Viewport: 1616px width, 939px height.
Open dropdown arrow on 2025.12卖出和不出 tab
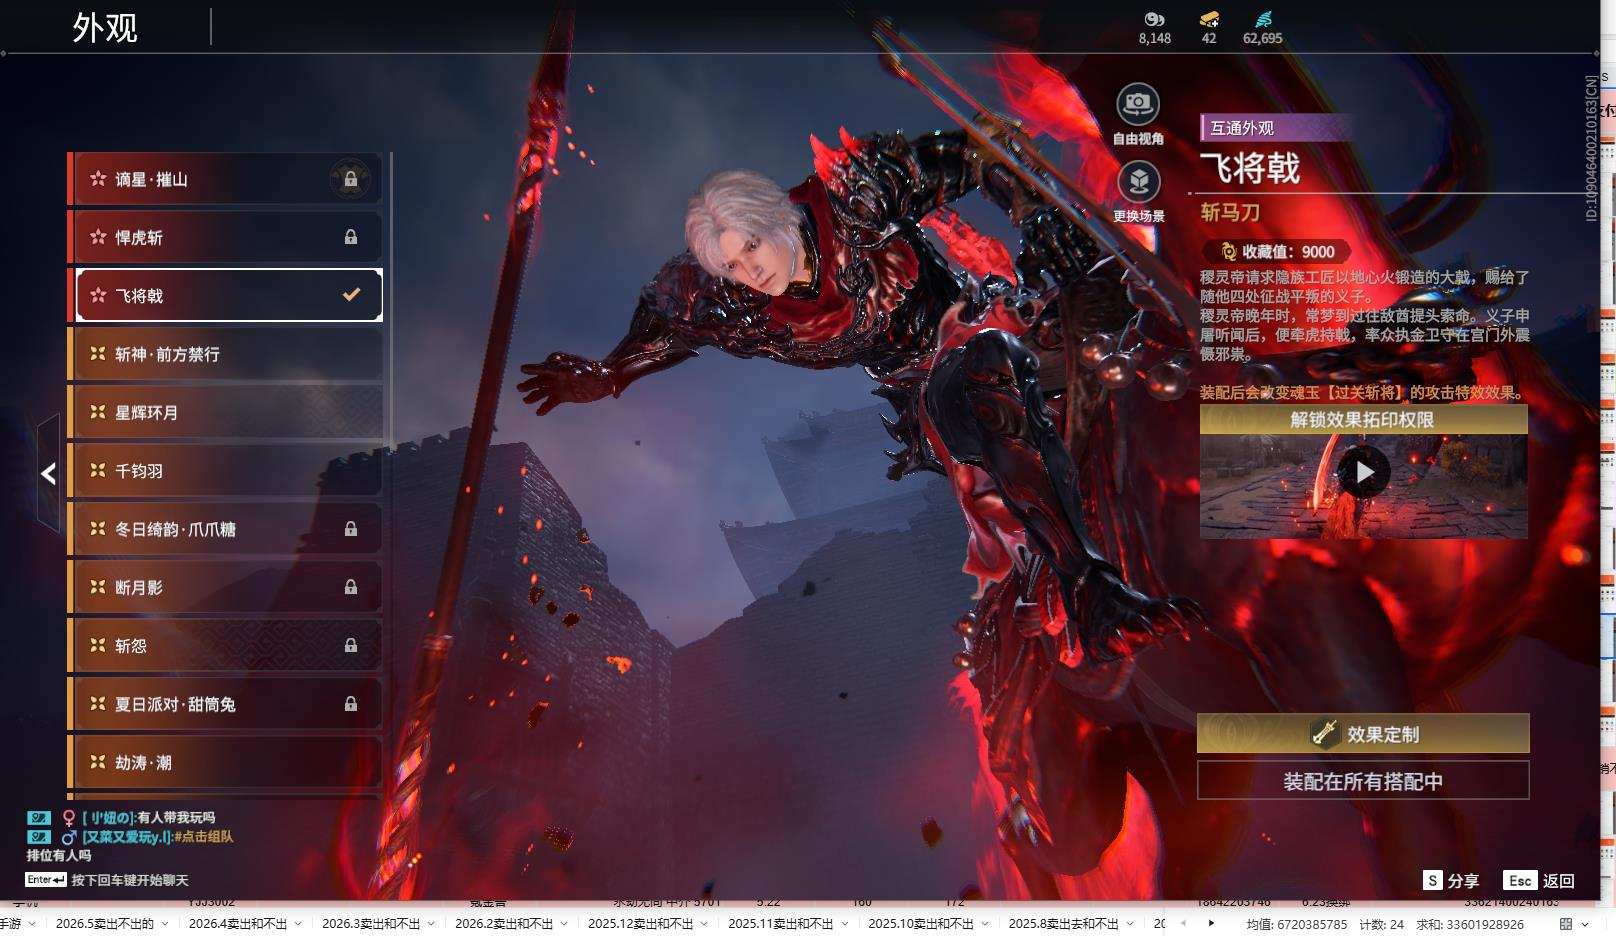point(705,924)
